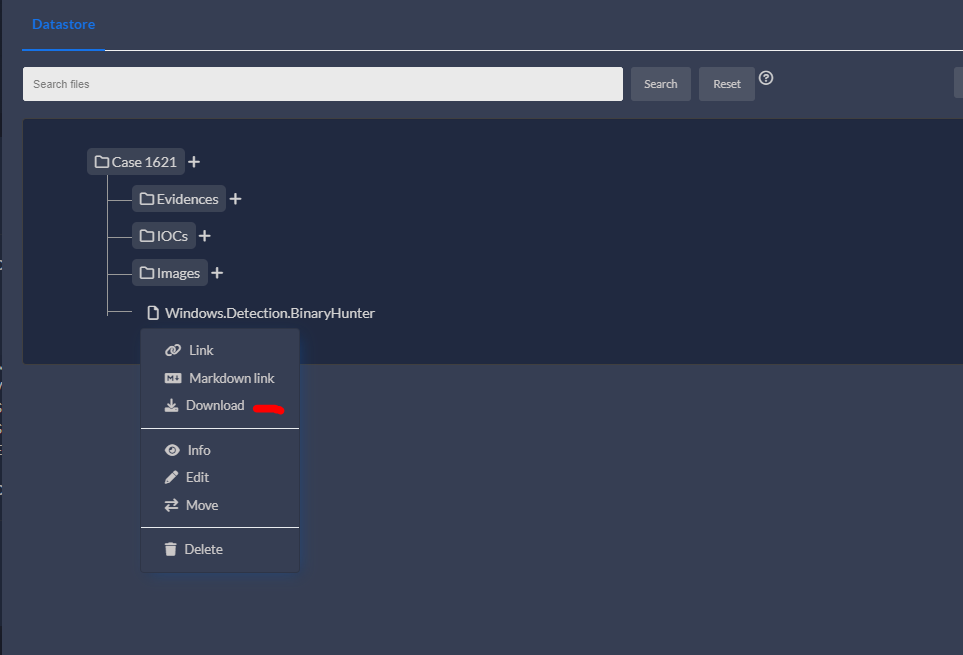Switch to the Datastore tab
This screenshot has width=963, height=655.
coord(63,24)
